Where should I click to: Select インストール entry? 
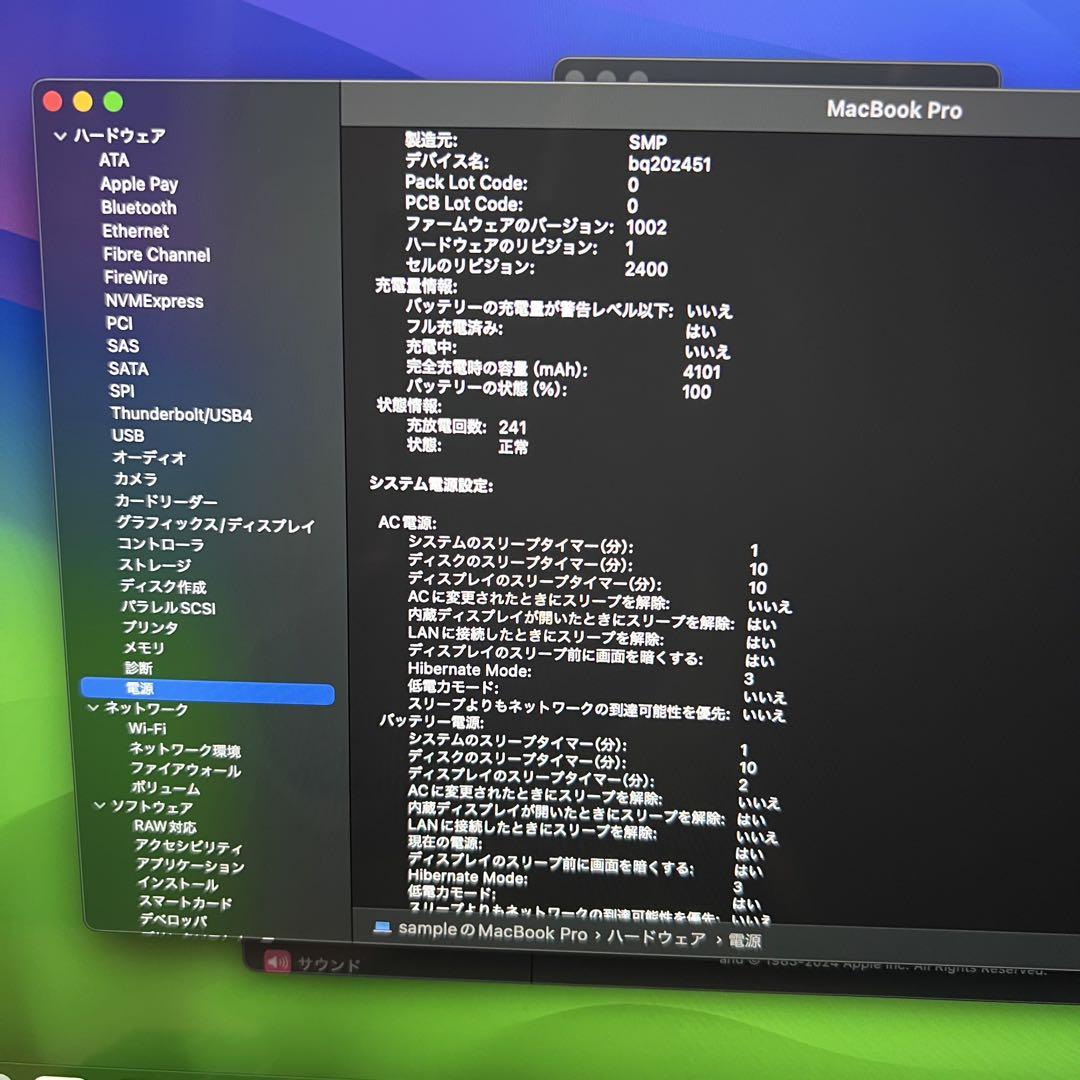pos(178,884)
